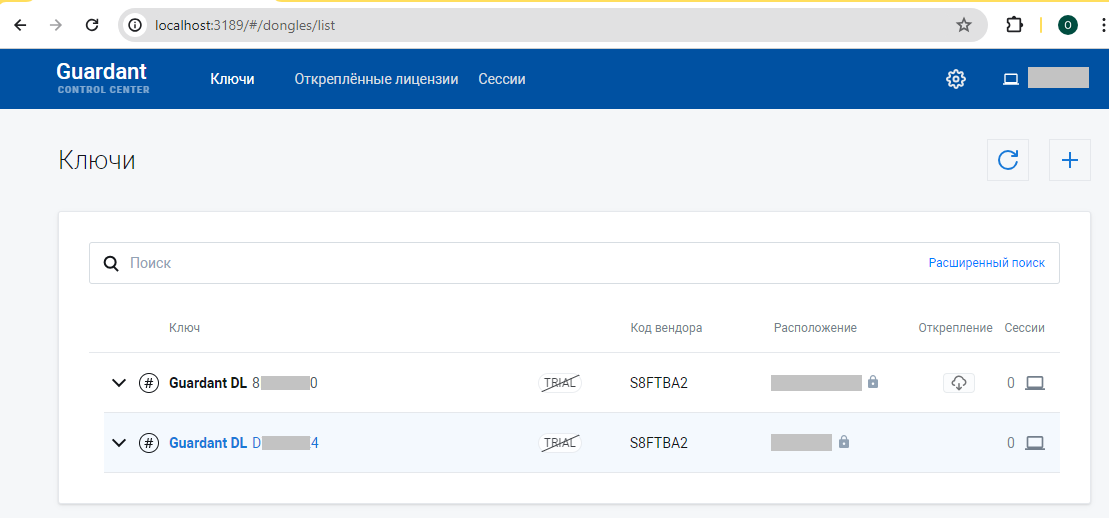Click the Расположение column header
This screenshot has width=1109, height=518.
coord(815,328)
